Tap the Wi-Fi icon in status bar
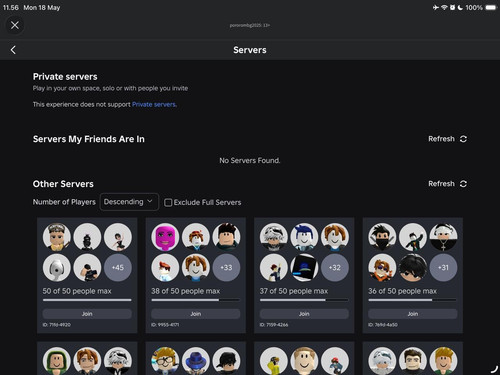 click(x=444, y=7)
